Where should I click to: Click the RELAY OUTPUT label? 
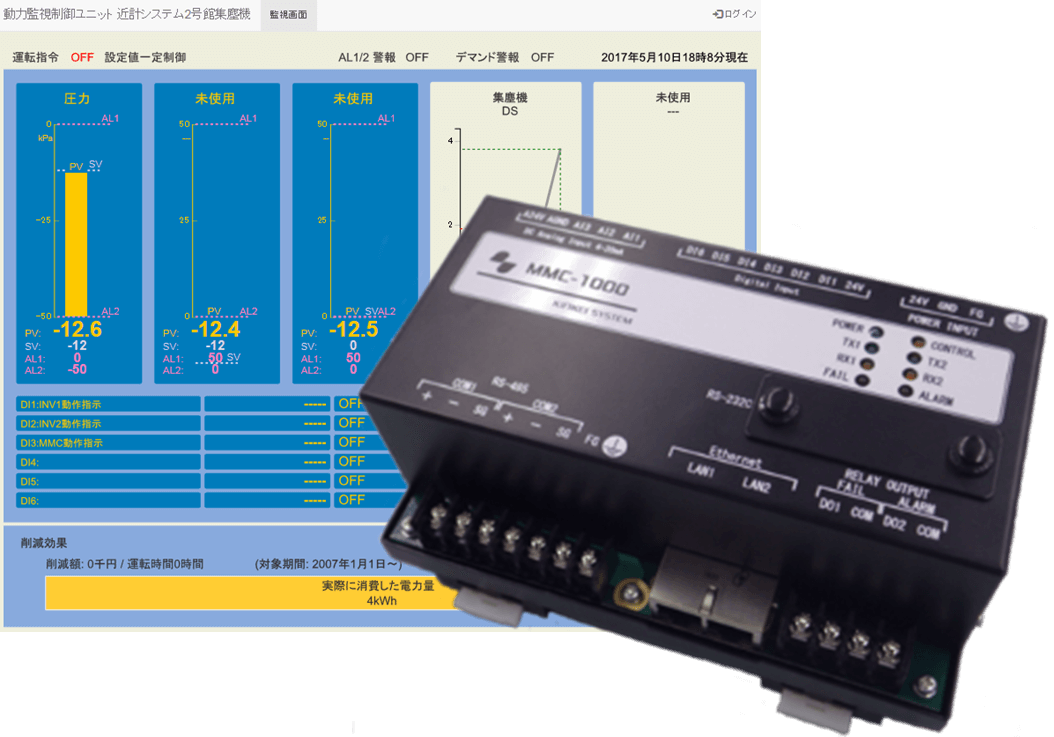tap(887, 482)
